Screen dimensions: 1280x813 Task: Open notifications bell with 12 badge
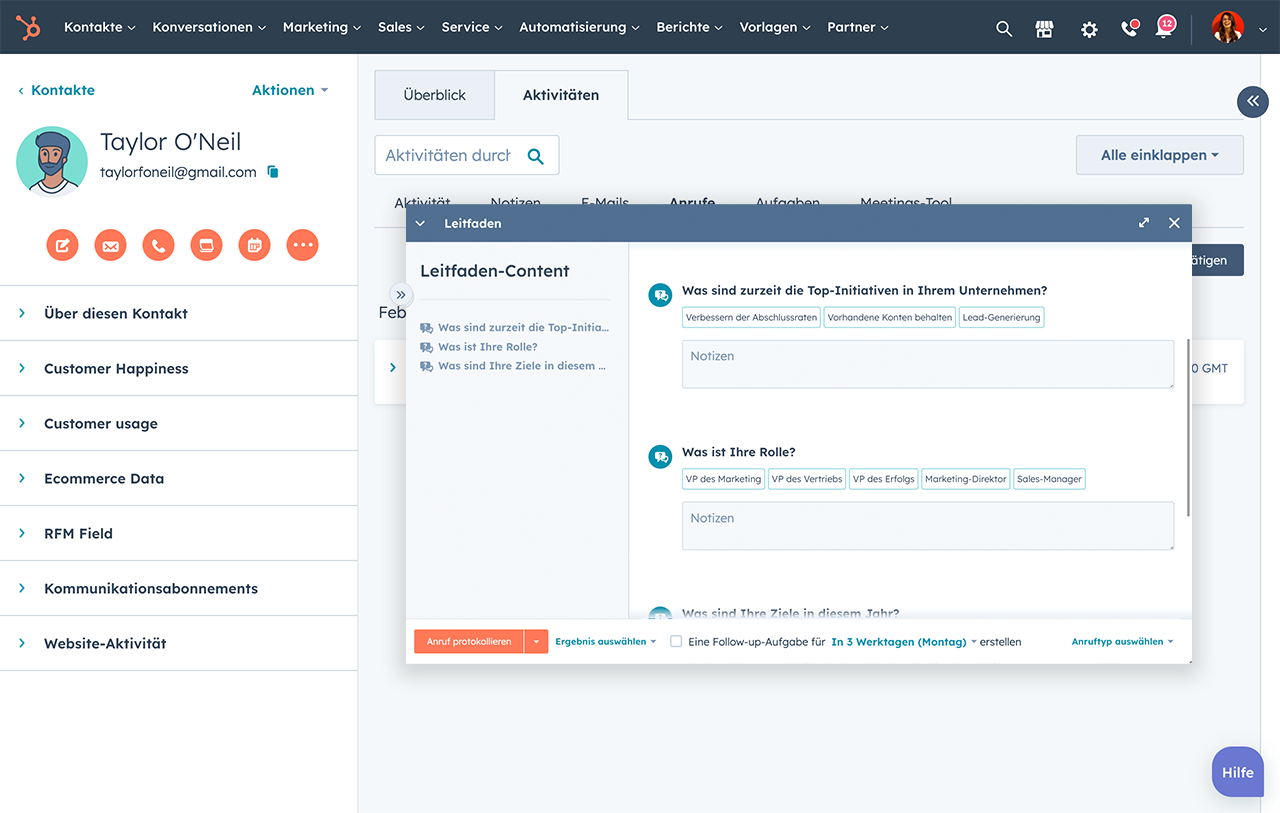click(x=1164, y=28)
